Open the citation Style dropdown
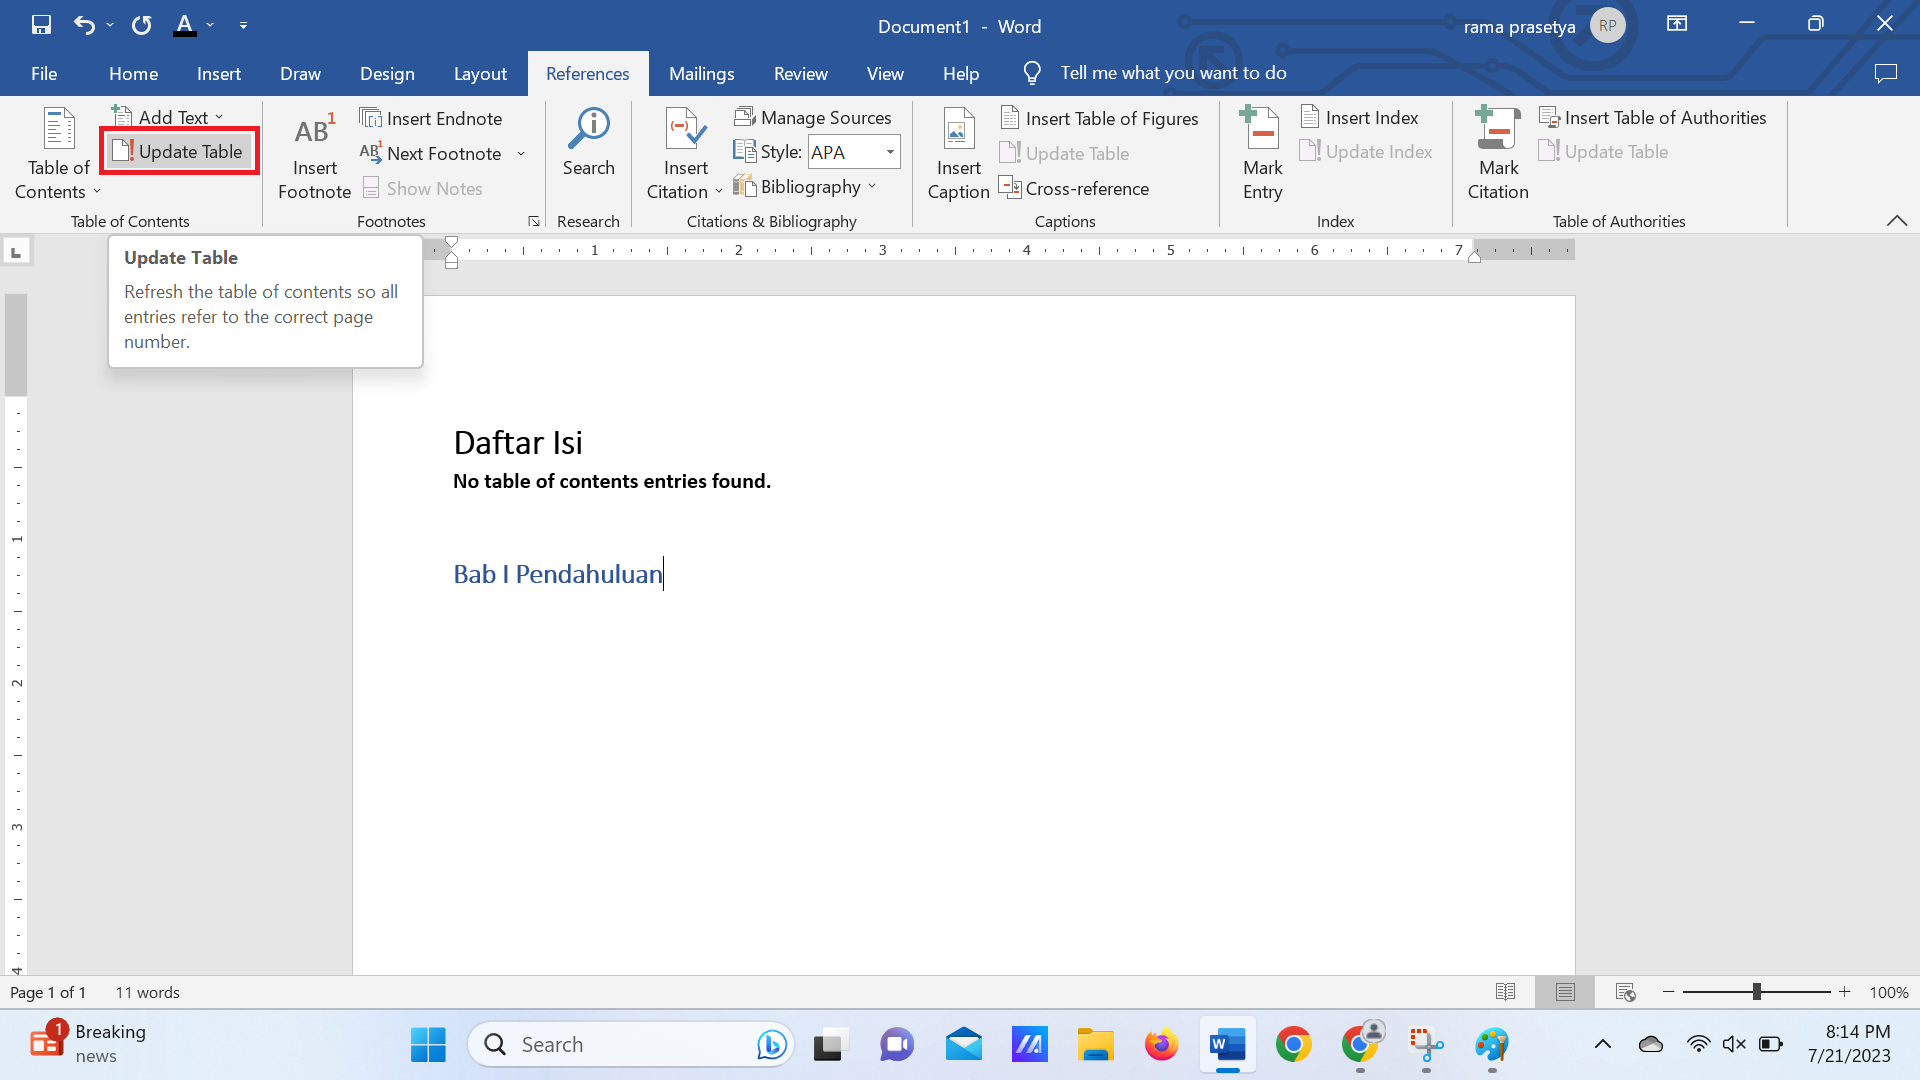Viewport: 1920px width, 1080px height. coord(889,152)
